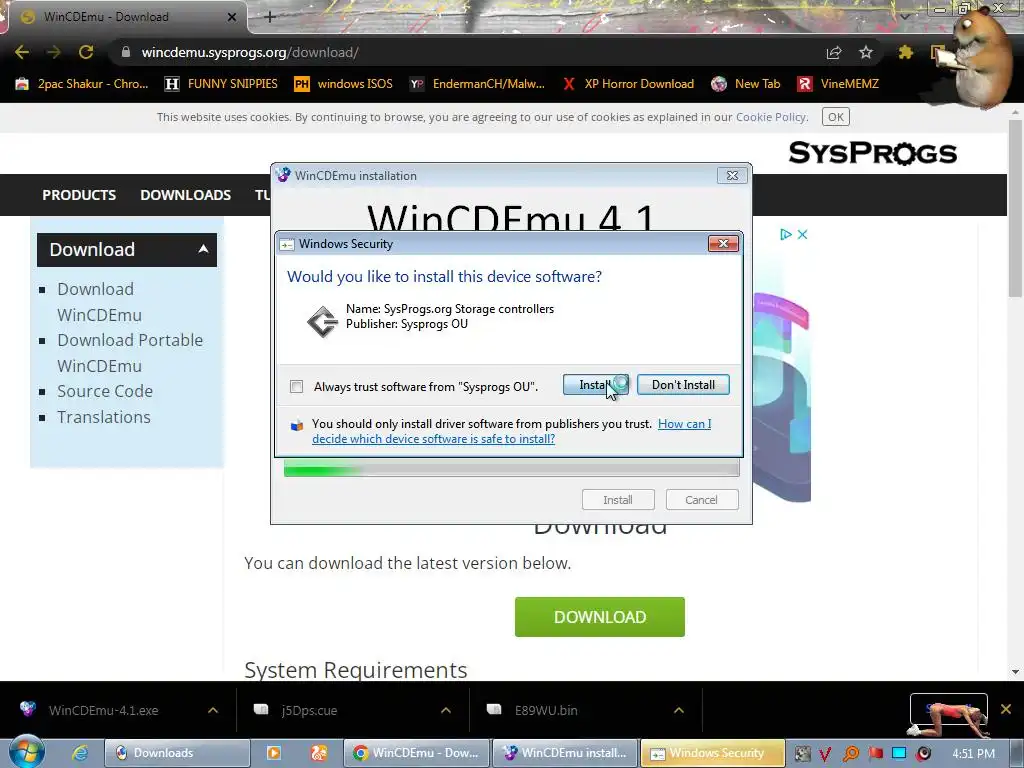Close the Windows Security dialog
The image size is (1024, 768).
click(x=723, y=244)
